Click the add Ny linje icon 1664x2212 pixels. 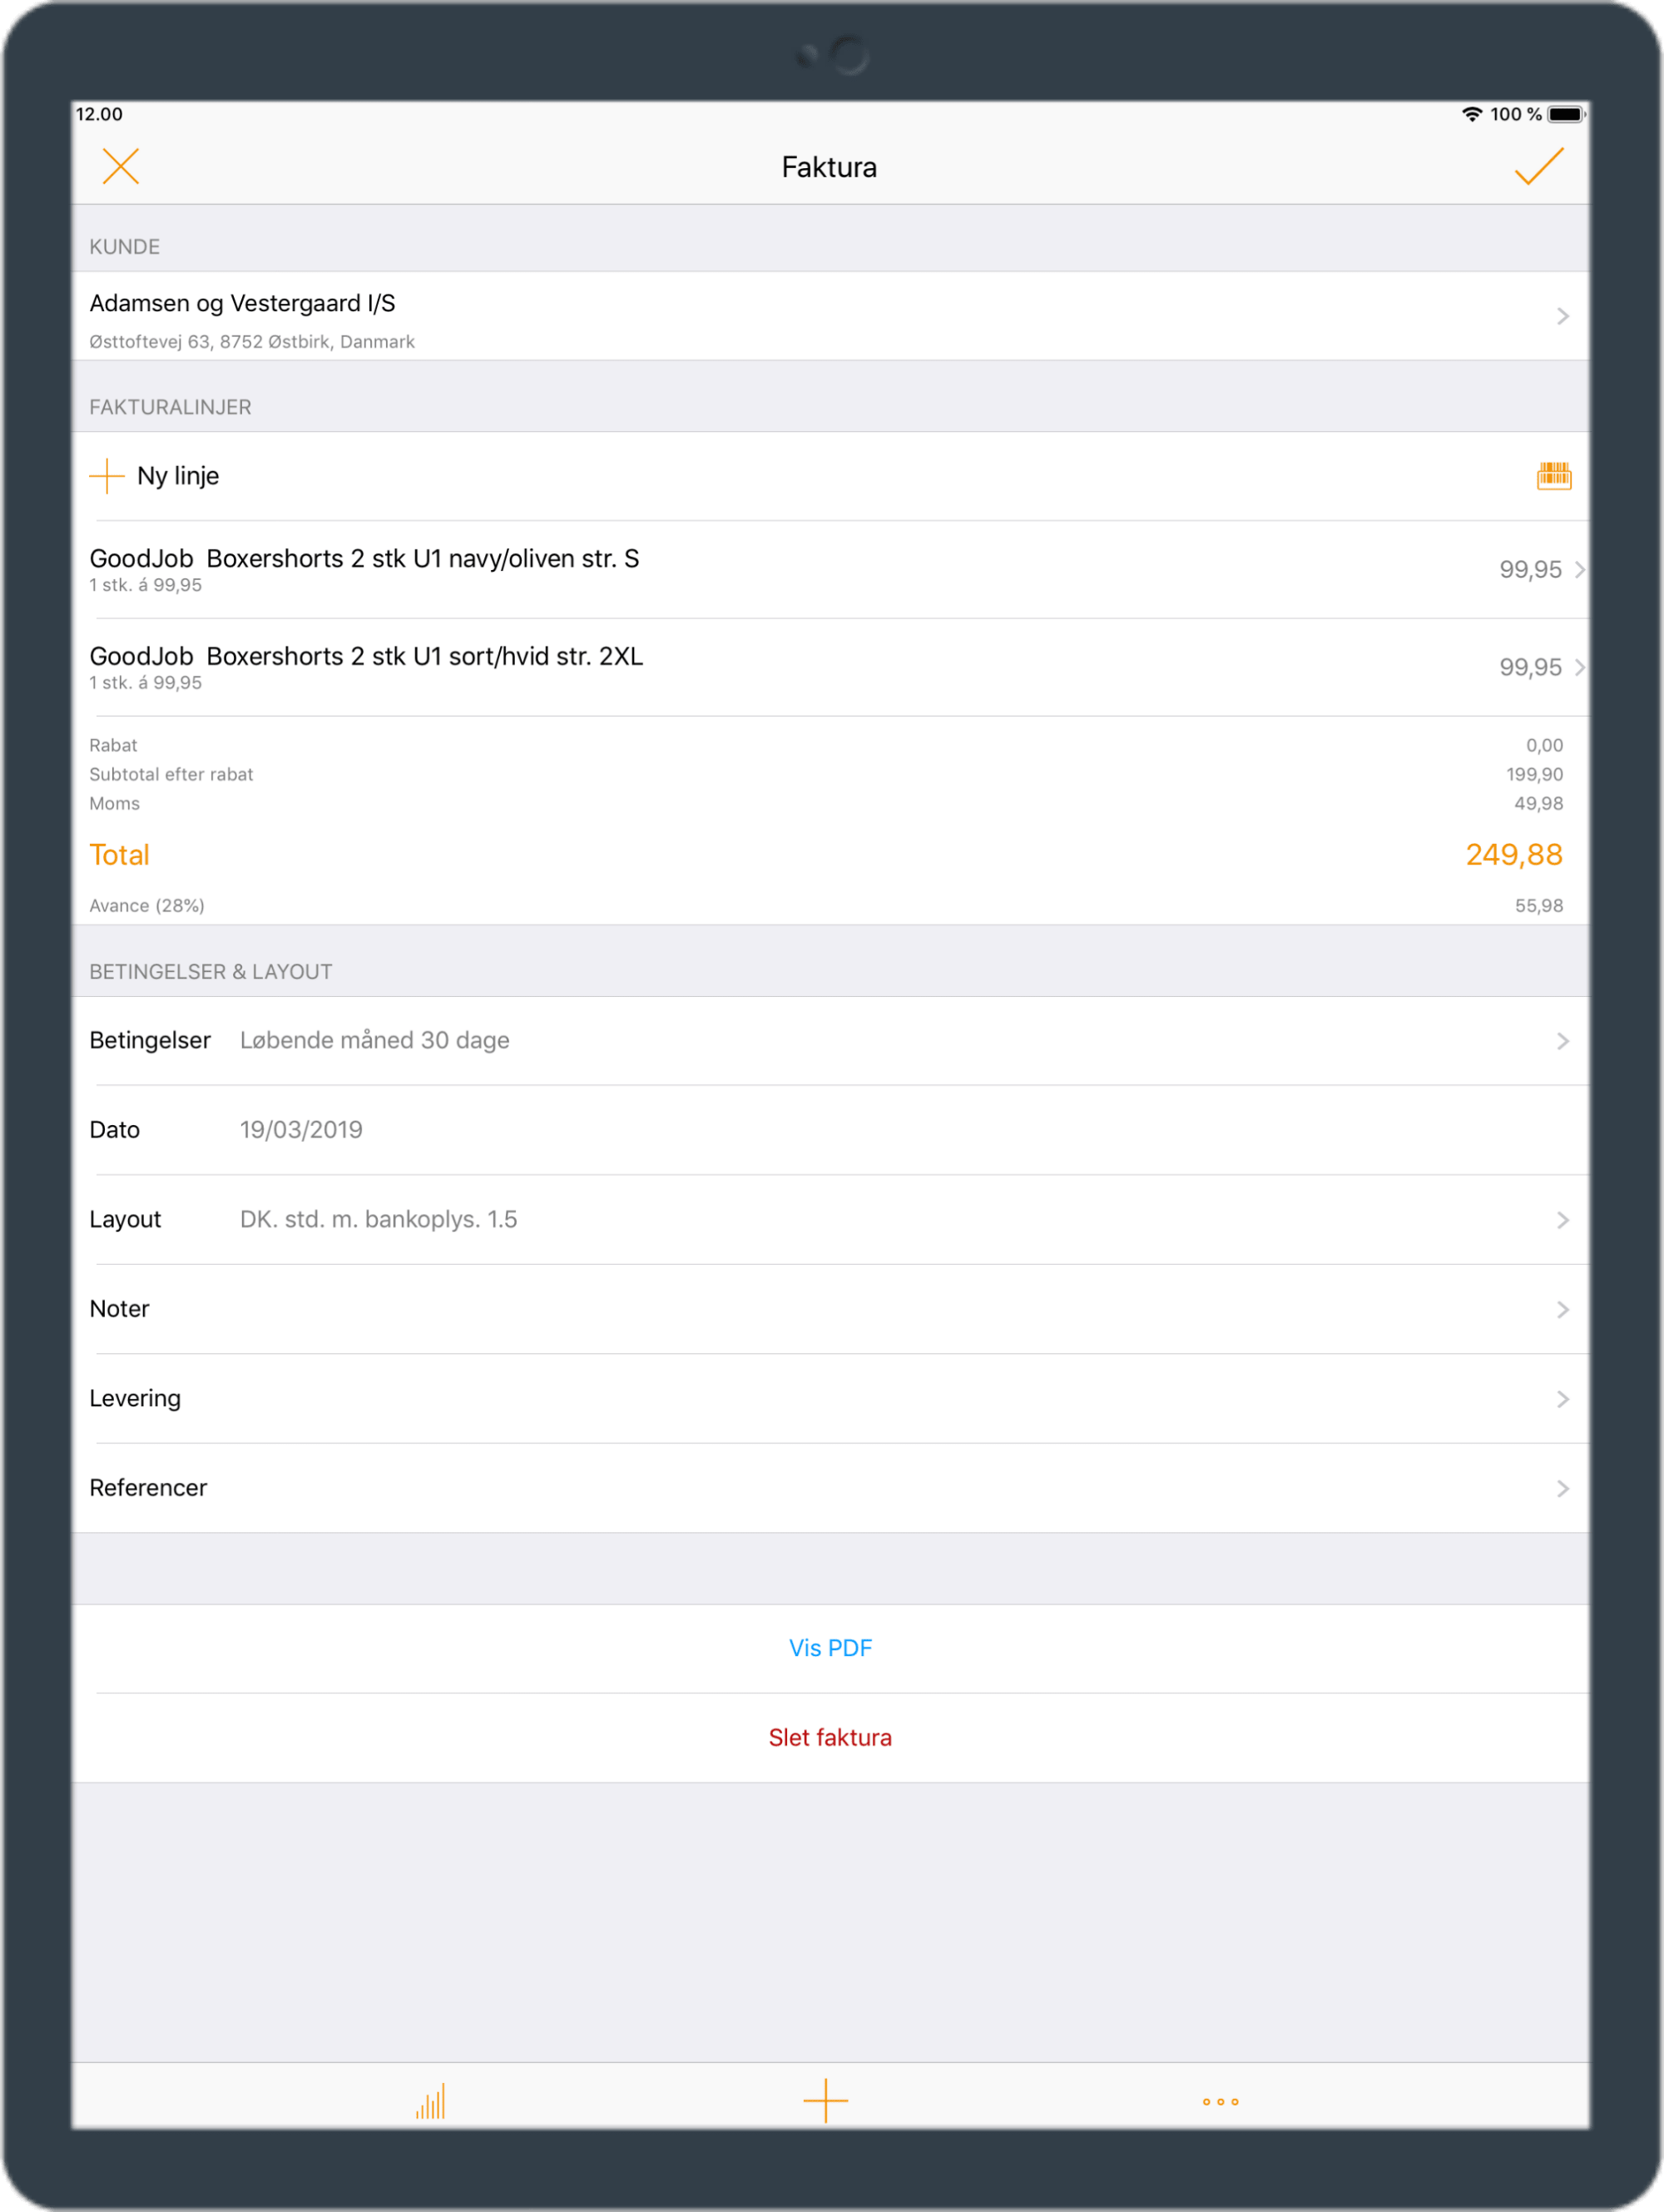(x=108, y=474)
